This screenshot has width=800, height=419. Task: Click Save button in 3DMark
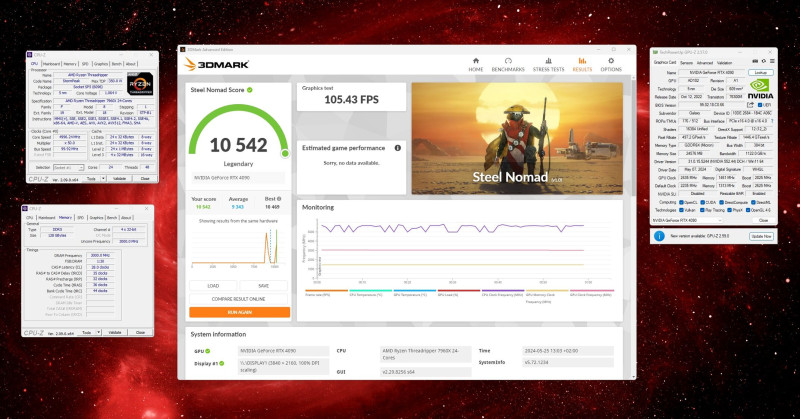coord(263,285)
